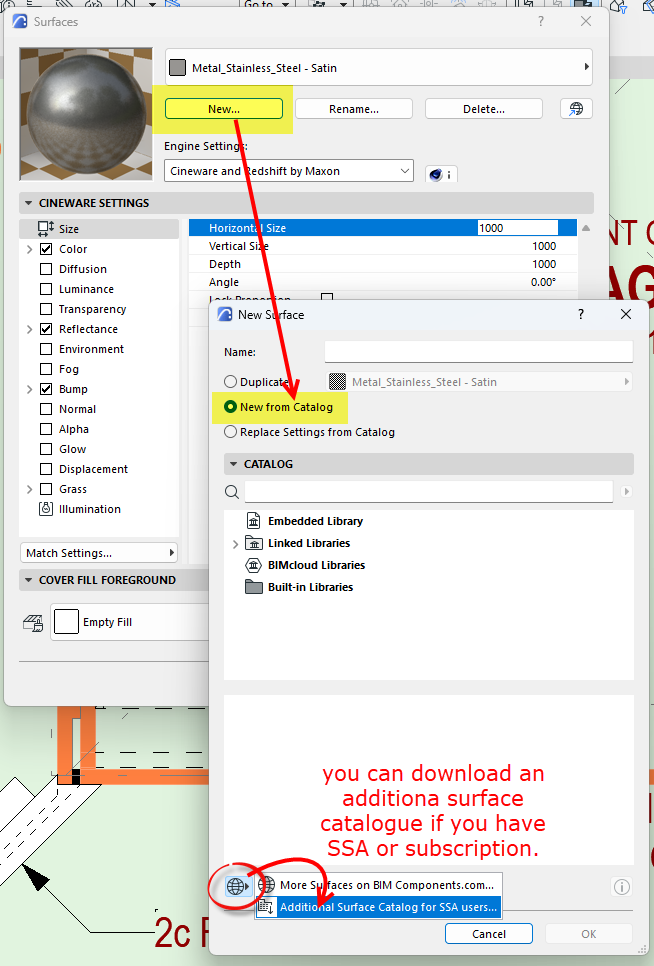The image size is (654, 966).
Task: Click the globe web-options button
Action: click(238, 887)
